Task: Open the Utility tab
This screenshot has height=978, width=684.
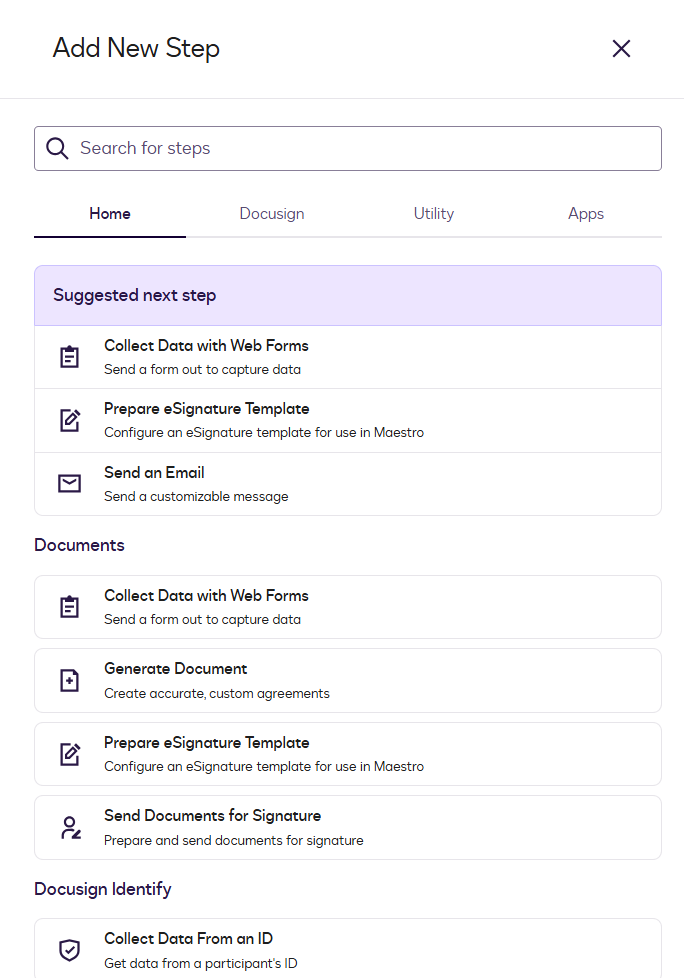Action: point(433,213)
